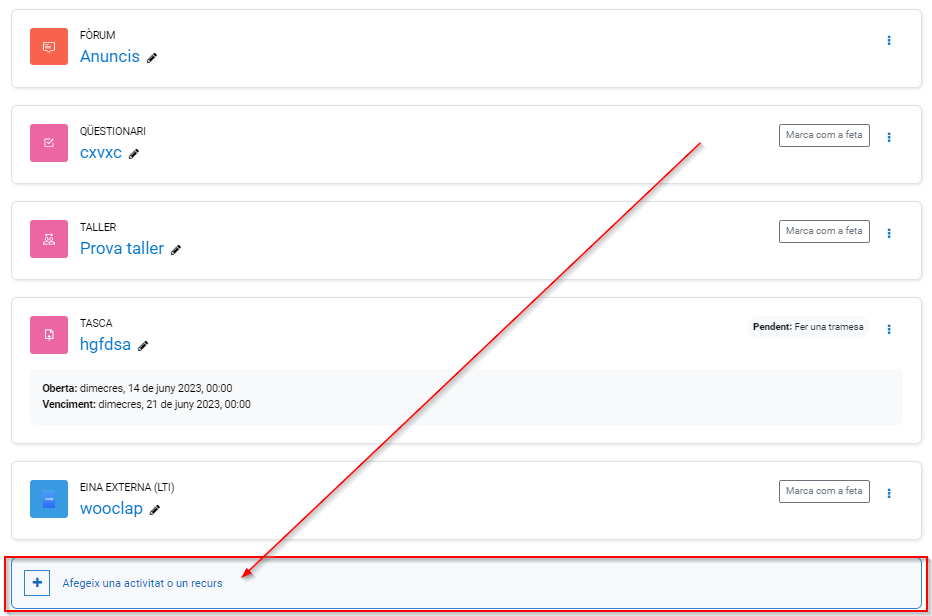932x616 pixels.
Task: Open the Prova taller workshop link
Action: pos(122,249)
